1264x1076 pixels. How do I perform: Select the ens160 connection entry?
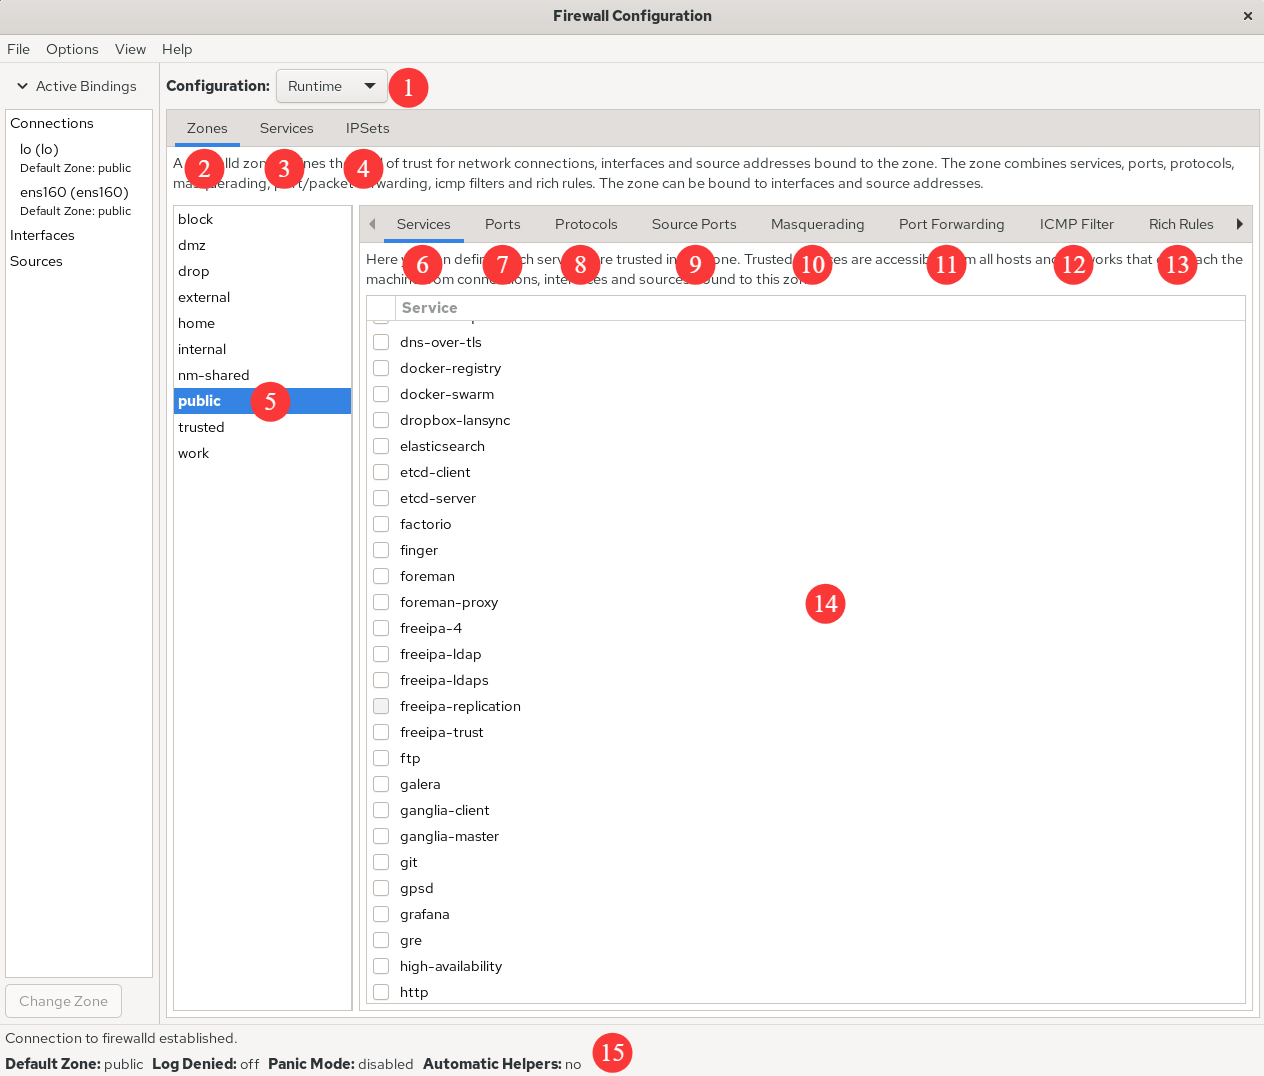pos(74,192)
